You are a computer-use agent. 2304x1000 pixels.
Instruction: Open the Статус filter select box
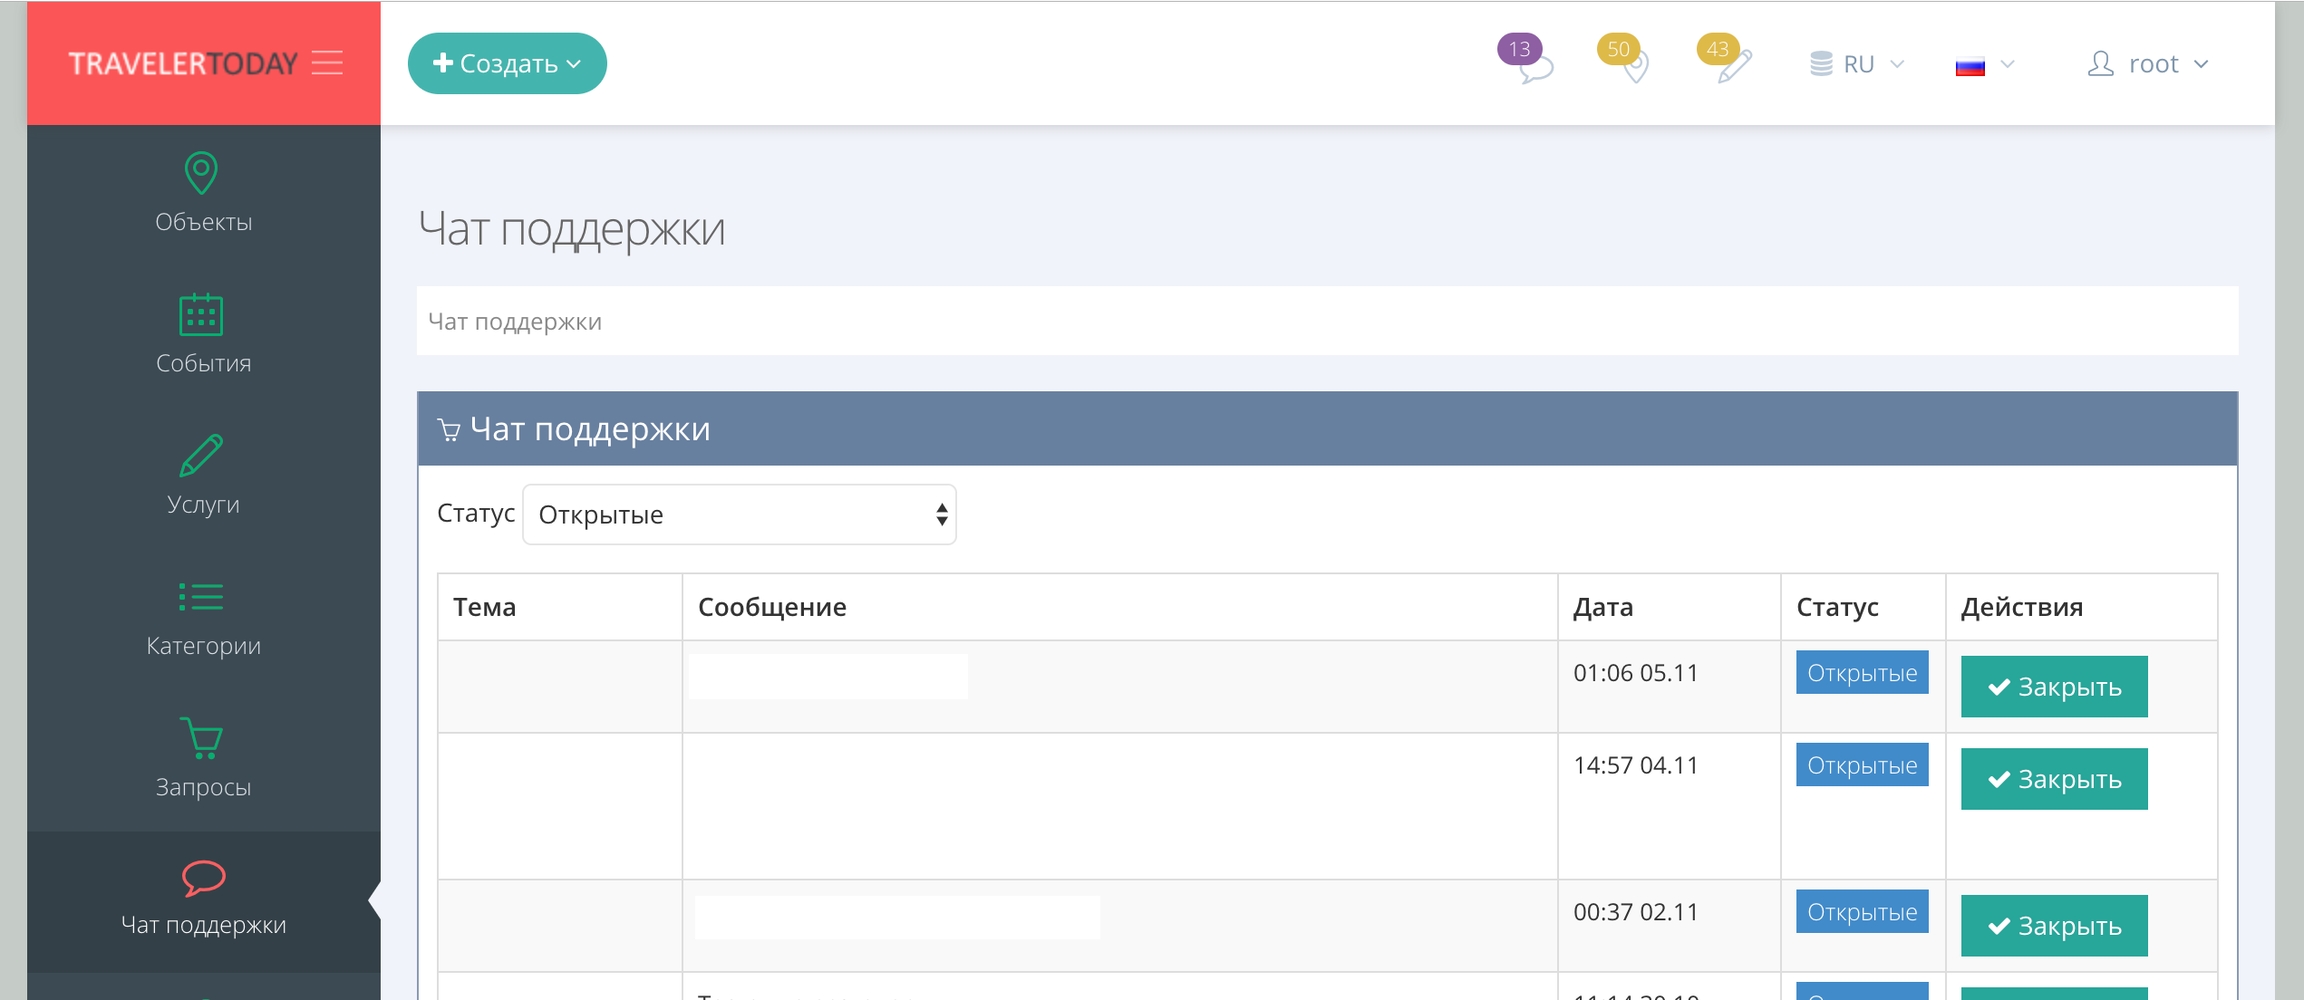click(x=739, y=515)
